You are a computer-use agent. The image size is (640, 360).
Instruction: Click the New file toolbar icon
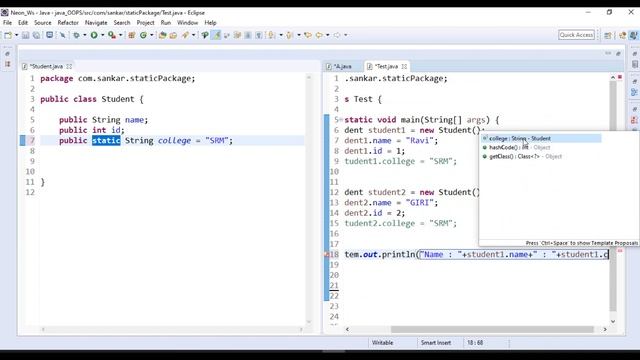[8, 35]
